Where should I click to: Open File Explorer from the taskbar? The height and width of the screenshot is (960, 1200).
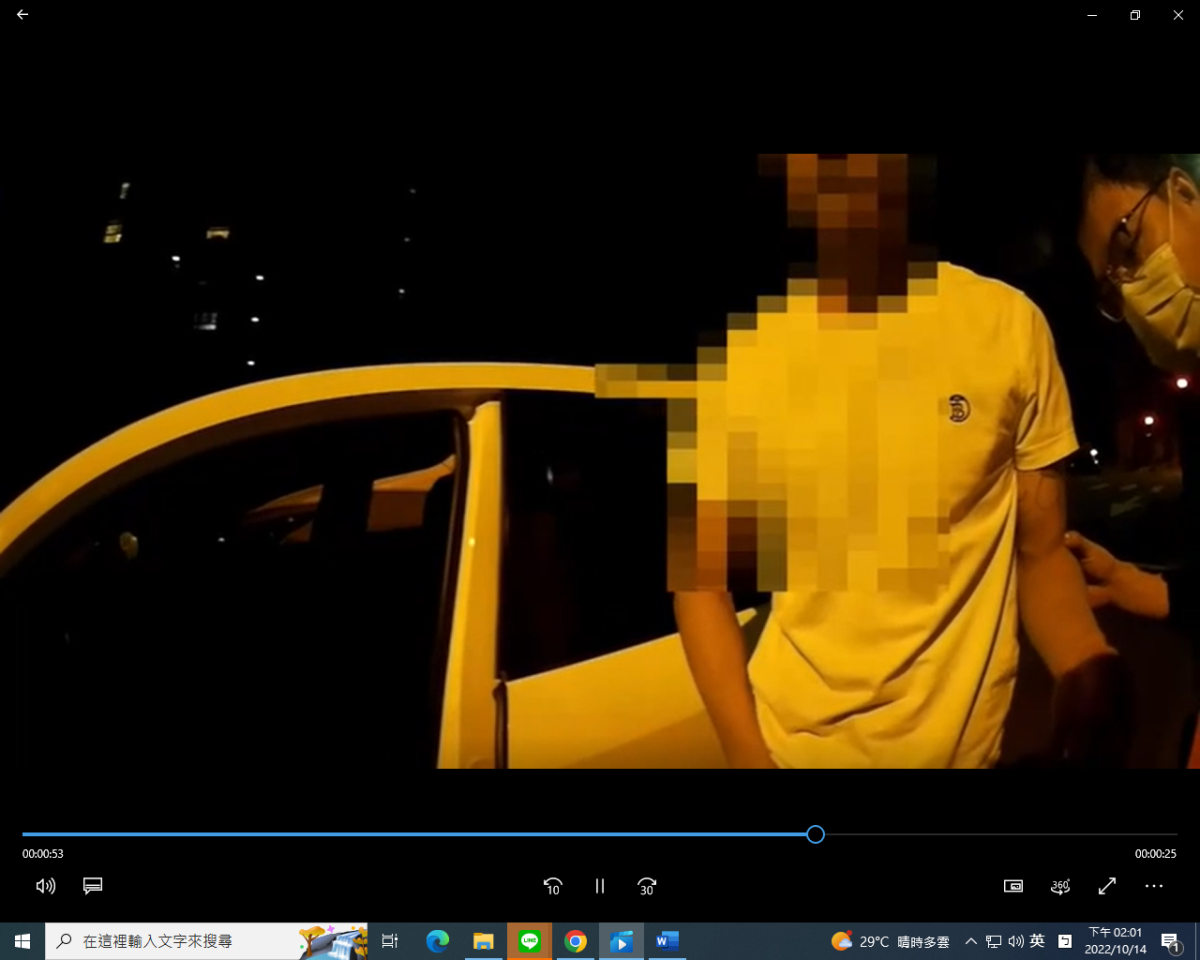483,941
